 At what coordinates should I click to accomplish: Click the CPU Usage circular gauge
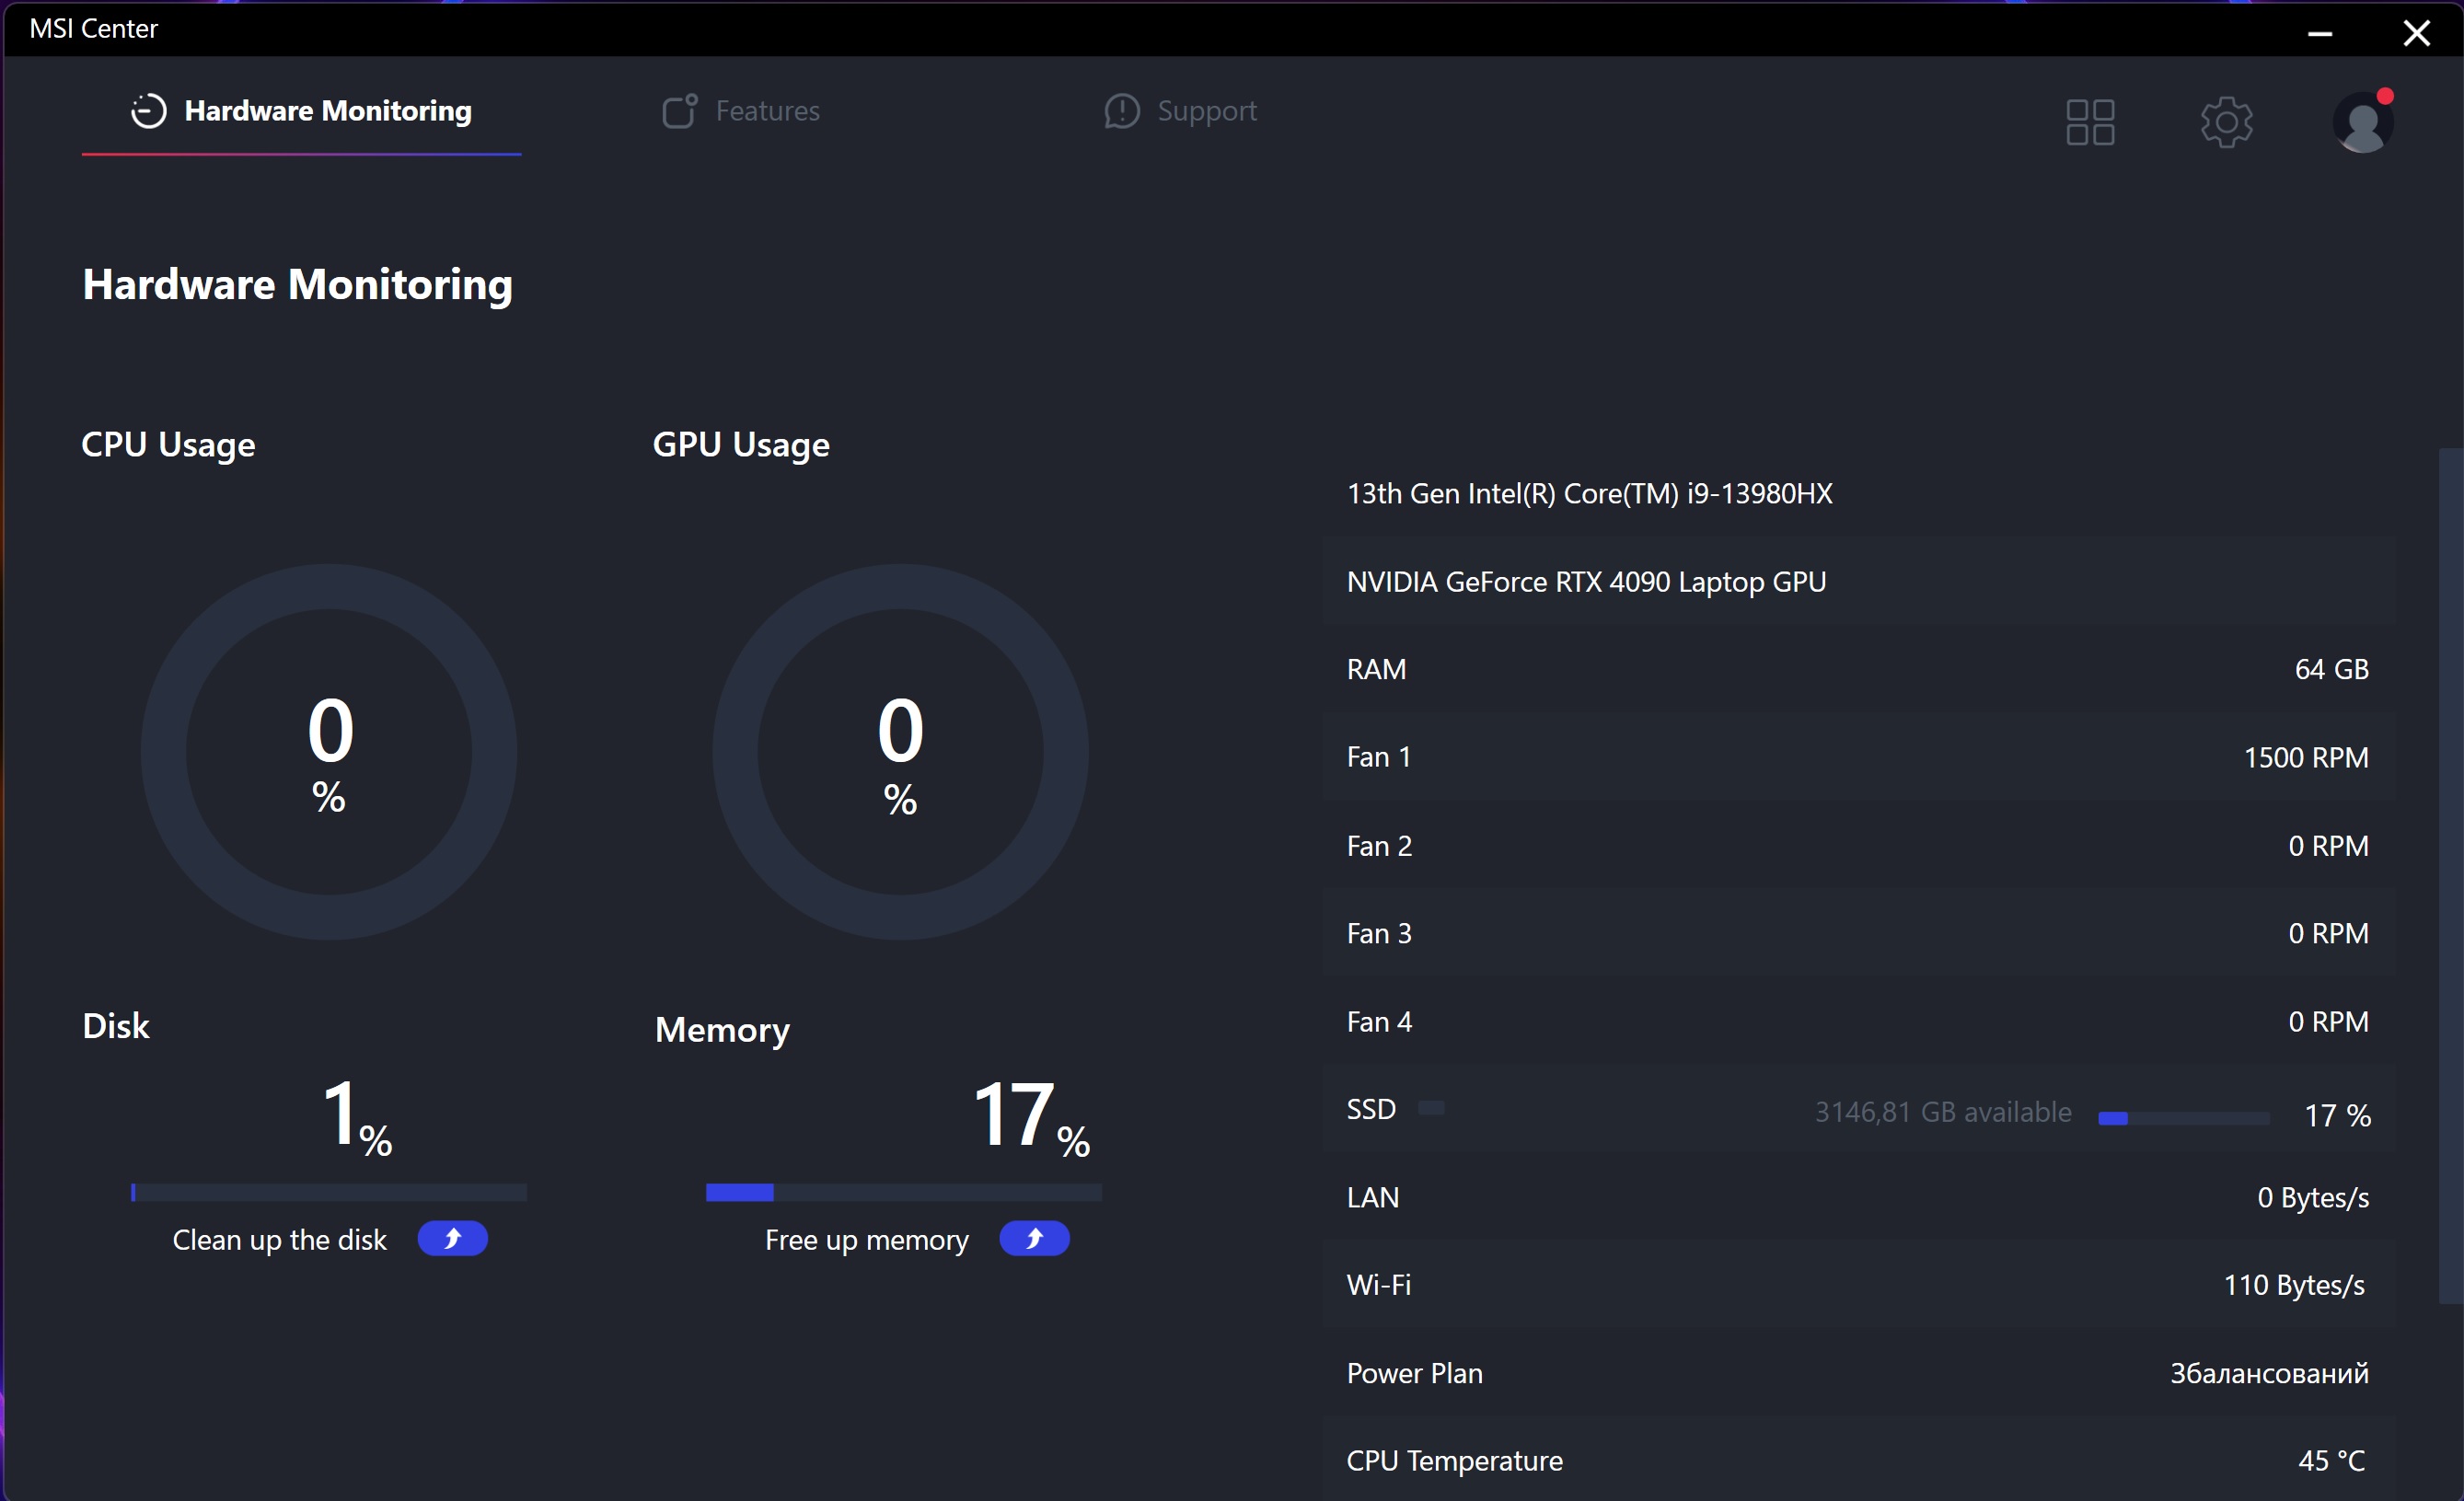(x=329, y=752)
